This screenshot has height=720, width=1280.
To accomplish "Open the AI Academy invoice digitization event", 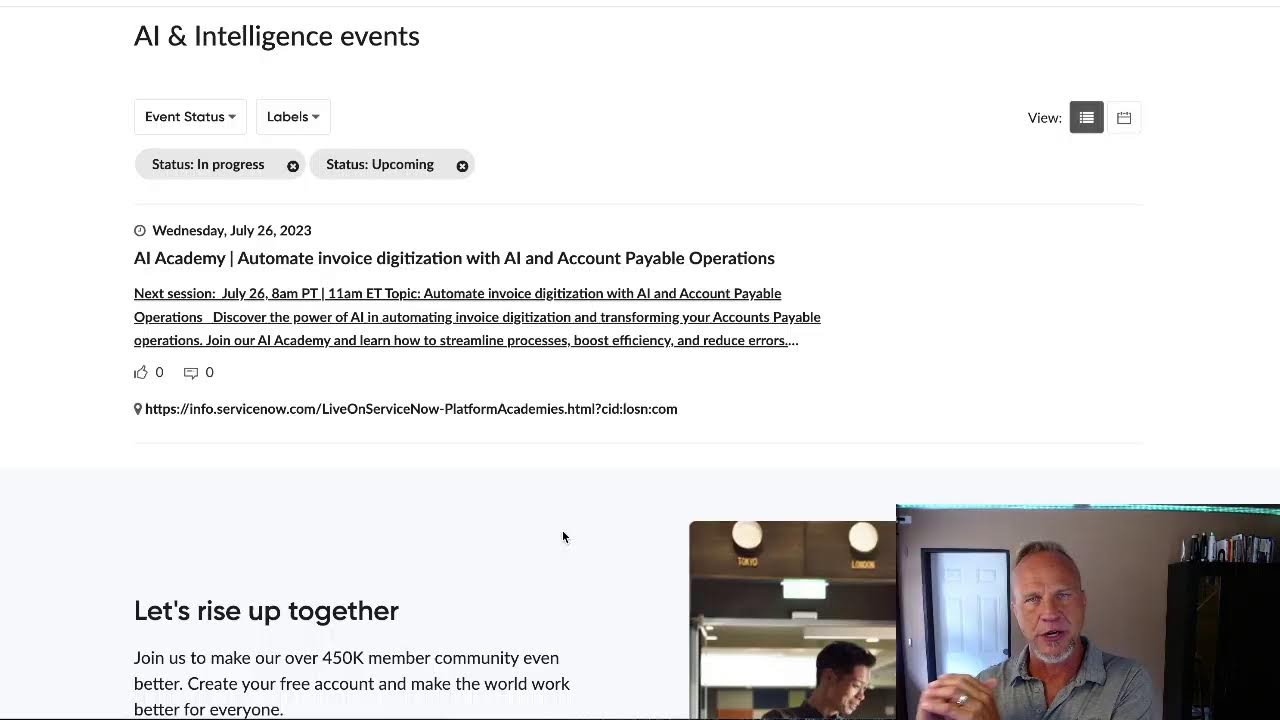I will coord(454,258).
